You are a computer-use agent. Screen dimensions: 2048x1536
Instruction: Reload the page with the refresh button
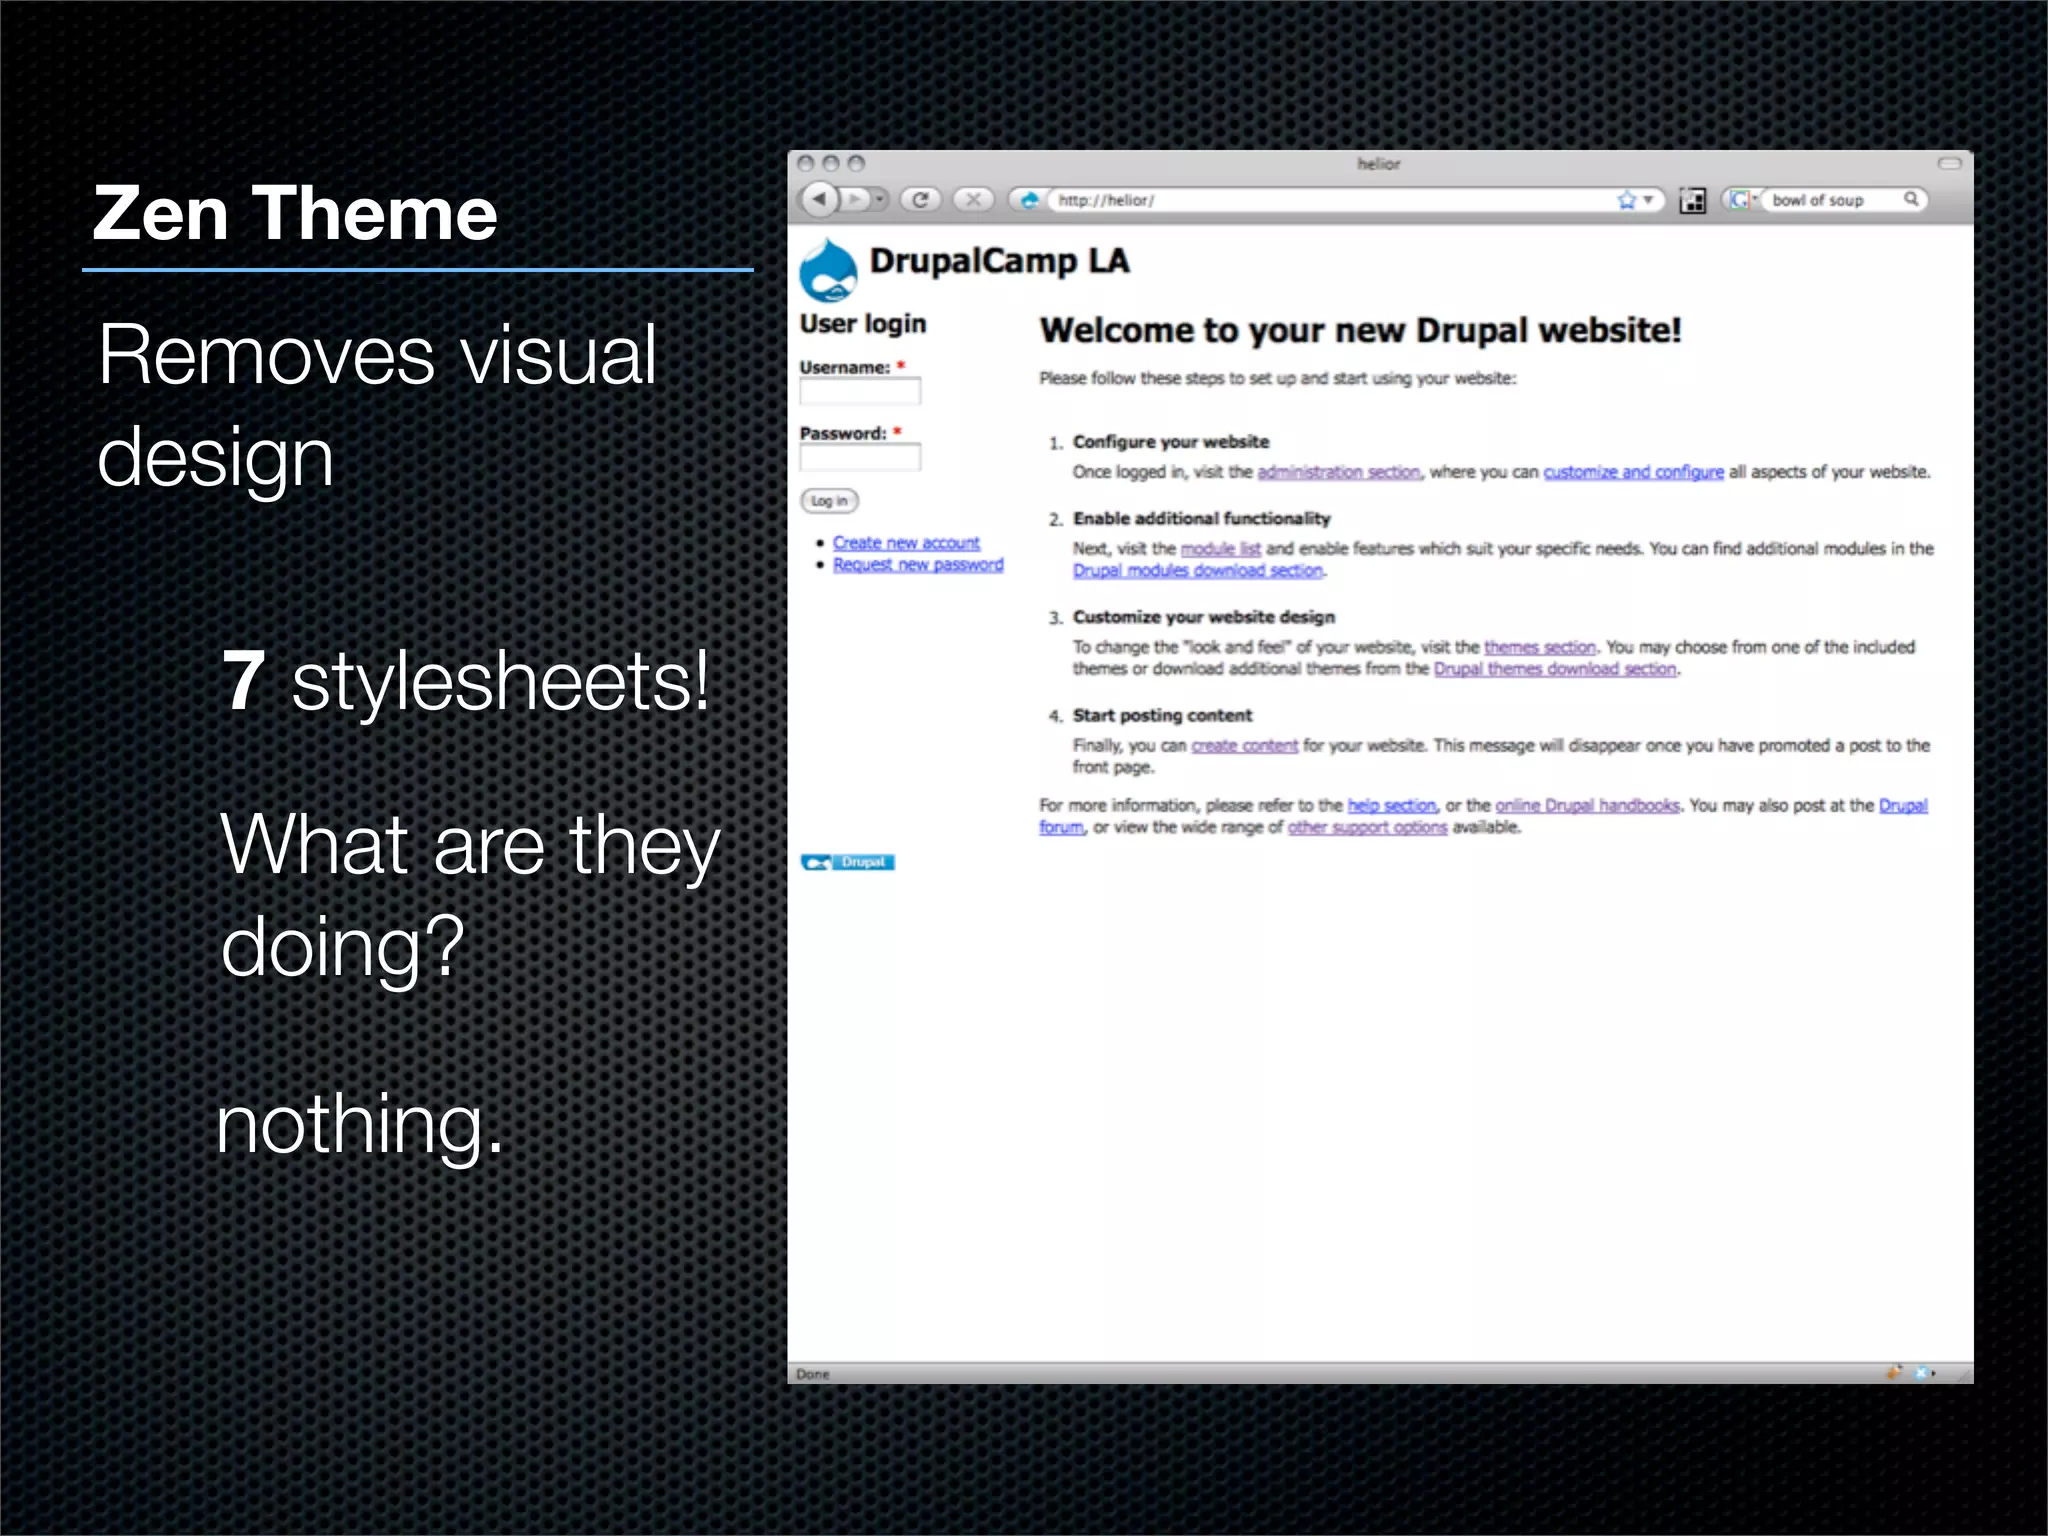coord(920,199)
